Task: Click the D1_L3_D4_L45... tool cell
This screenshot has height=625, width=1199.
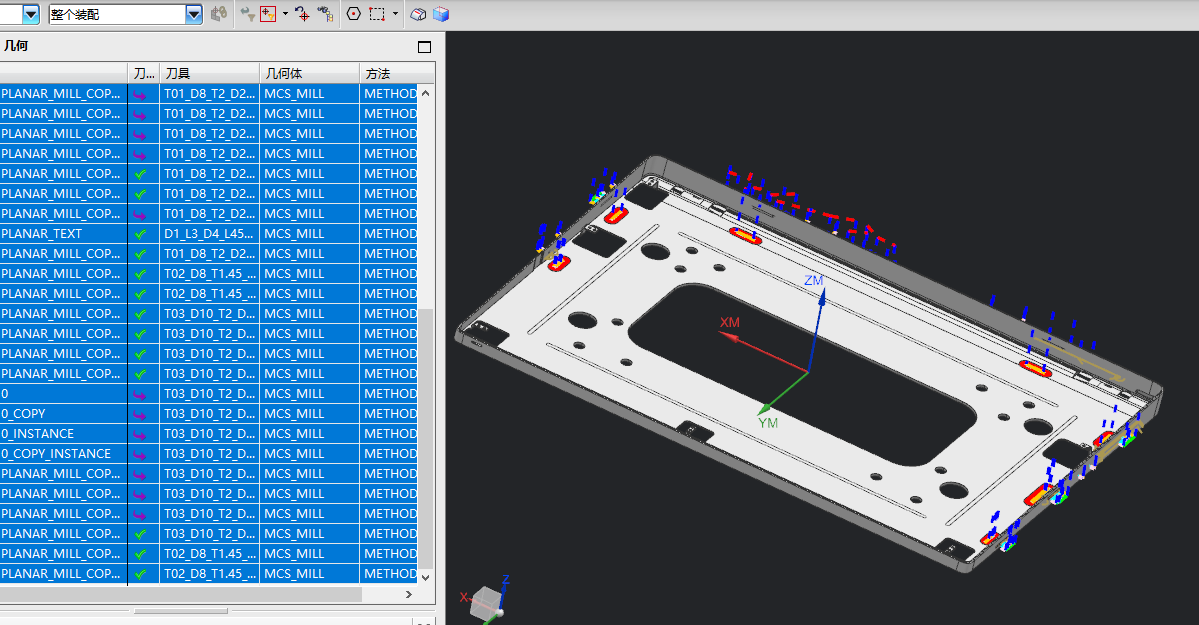Action: coord(210,233)
